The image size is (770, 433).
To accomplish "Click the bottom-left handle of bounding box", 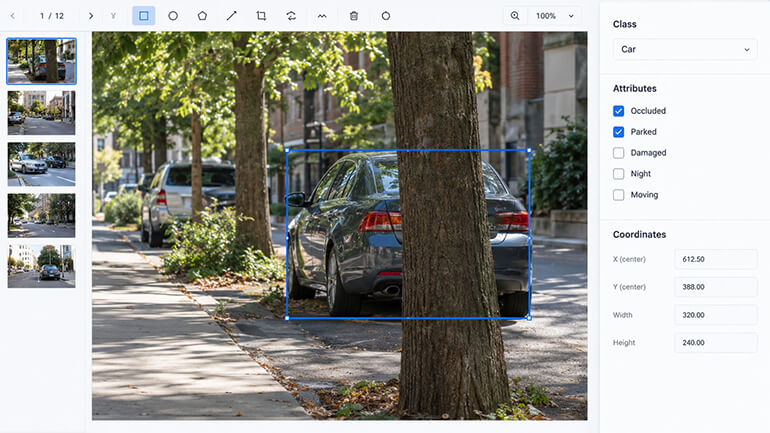I will (287, 318).
